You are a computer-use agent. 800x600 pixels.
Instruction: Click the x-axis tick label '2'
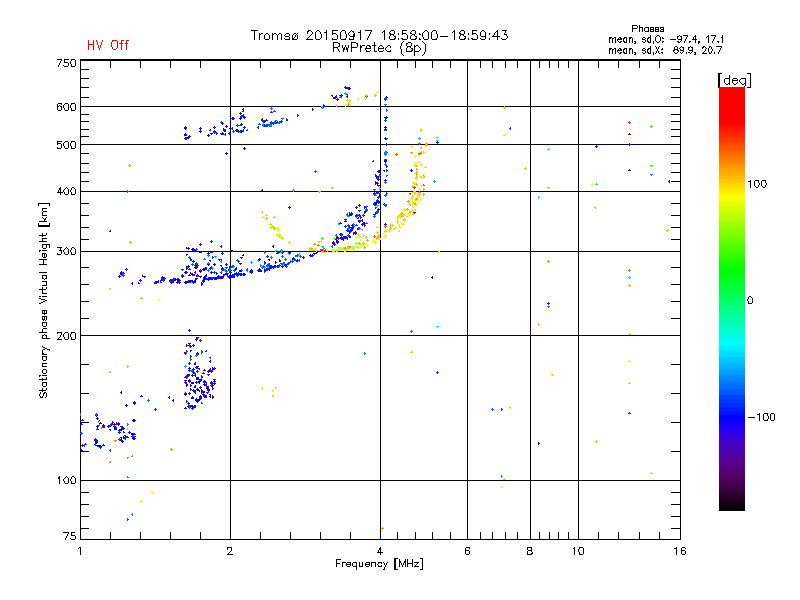tap(230, 551)
